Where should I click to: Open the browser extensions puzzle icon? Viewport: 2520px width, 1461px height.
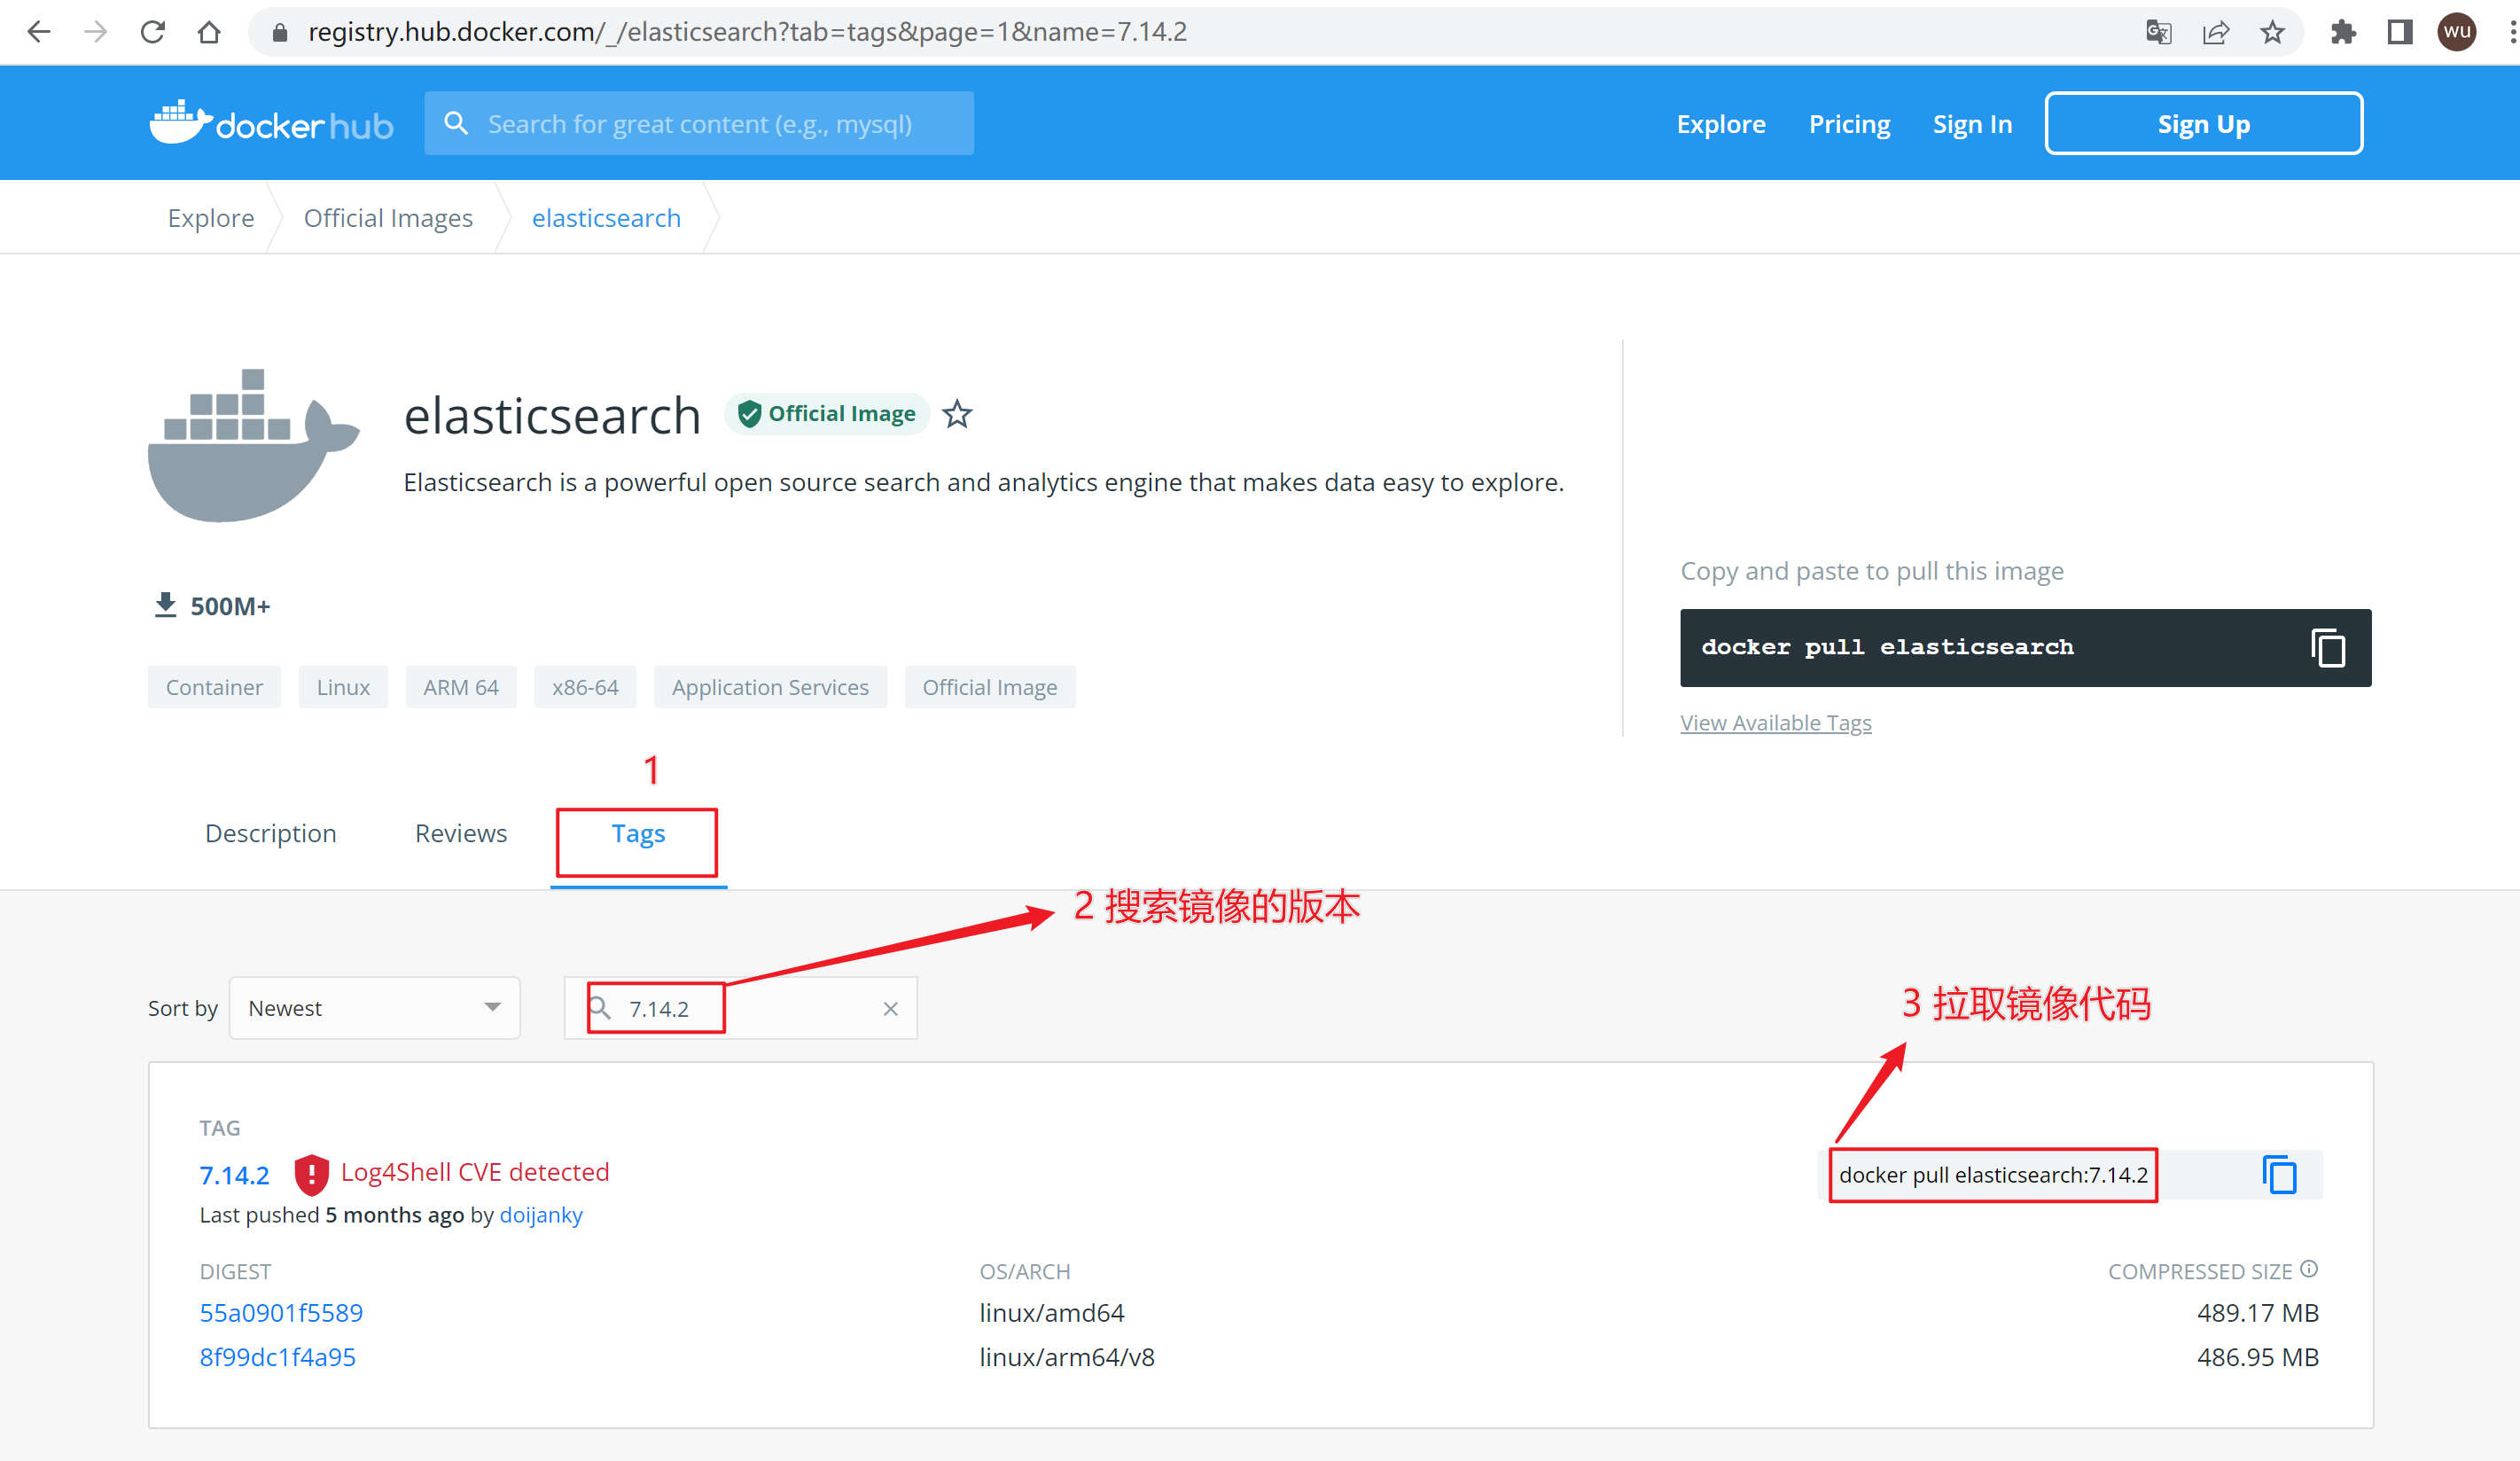click(x=2343, y=32)
